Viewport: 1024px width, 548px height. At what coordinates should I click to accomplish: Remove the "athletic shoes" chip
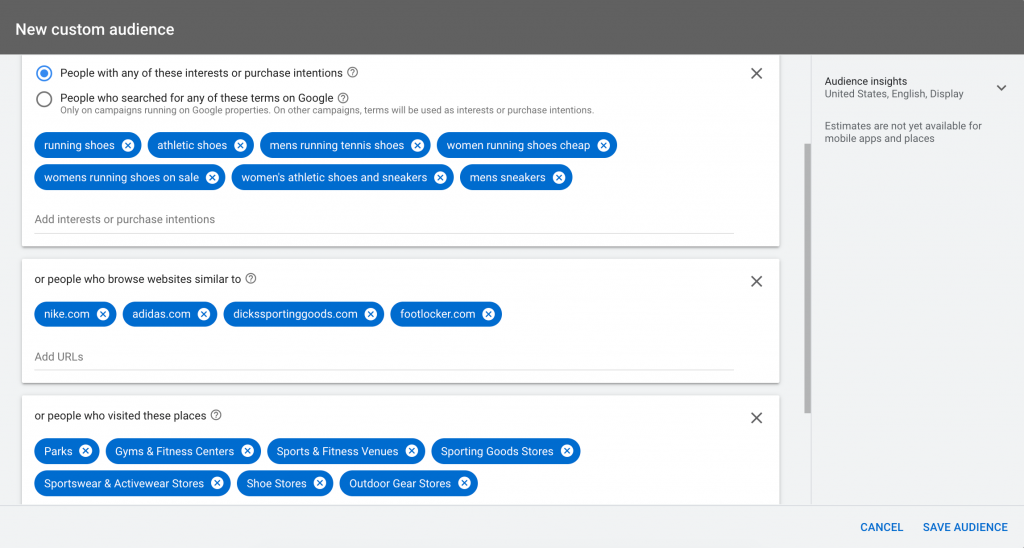240,145
